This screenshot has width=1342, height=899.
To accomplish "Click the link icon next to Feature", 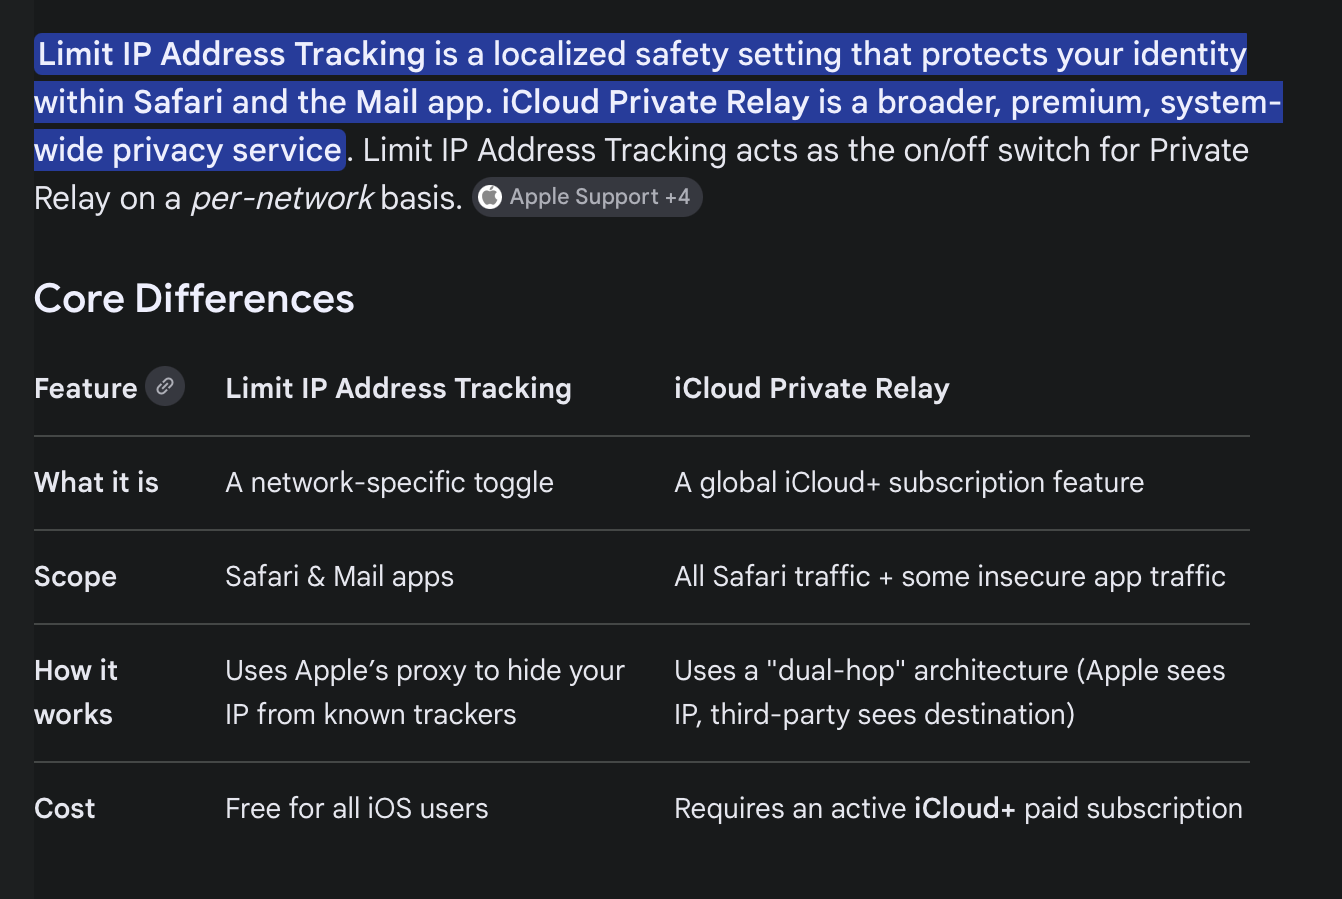I will coord(165,386).
